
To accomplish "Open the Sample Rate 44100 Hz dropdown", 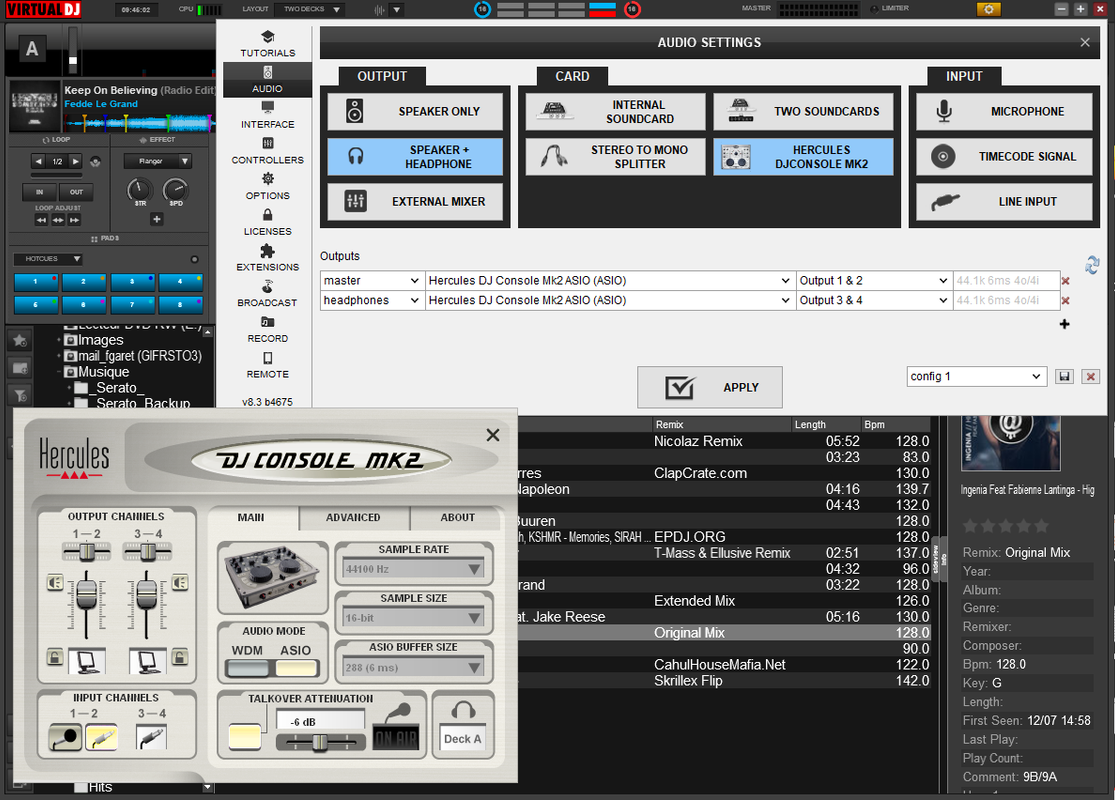I will [413, 569].
